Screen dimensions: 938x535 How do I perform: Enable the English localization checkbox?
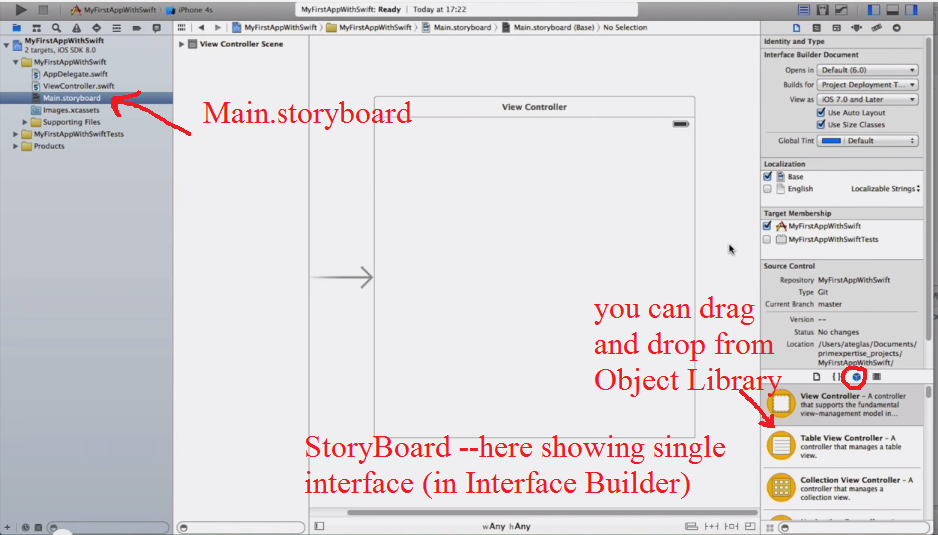[768, 188]
